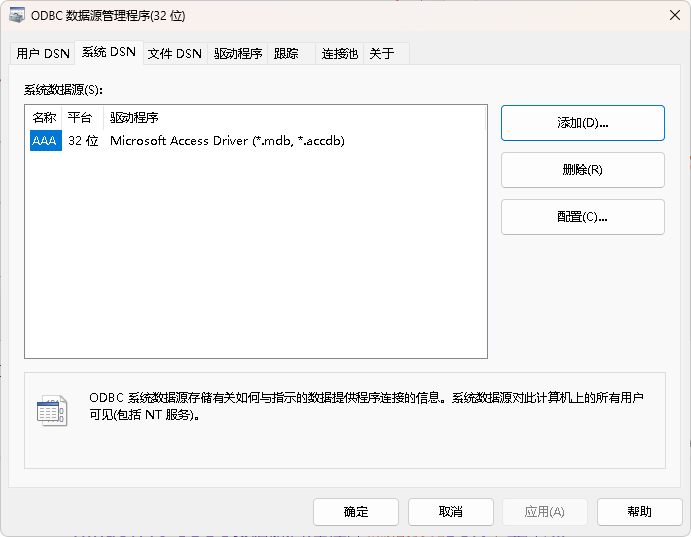The height and width of the screenshot is (537, 691).
Task: Click the 取消 button
Action: point(451,512)
